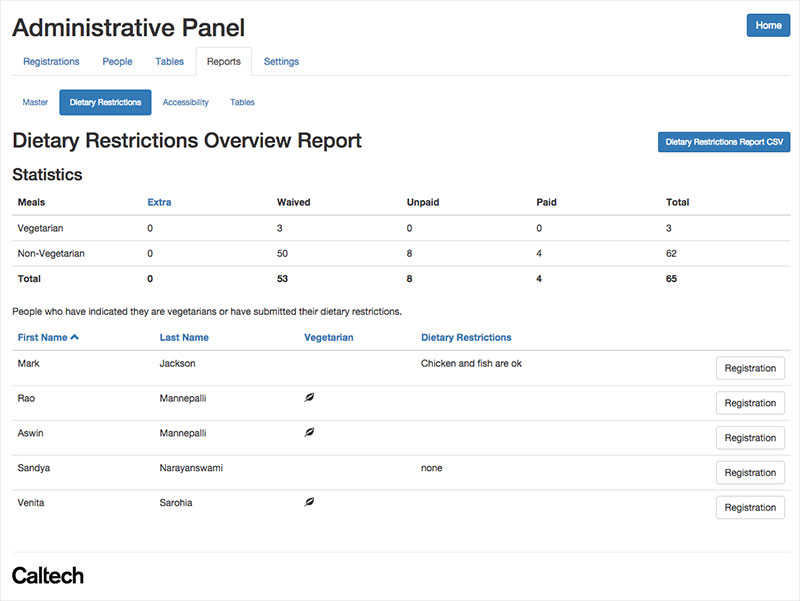
Task: Click the vegetarian leaf icon for Rao
Action: 309,397
